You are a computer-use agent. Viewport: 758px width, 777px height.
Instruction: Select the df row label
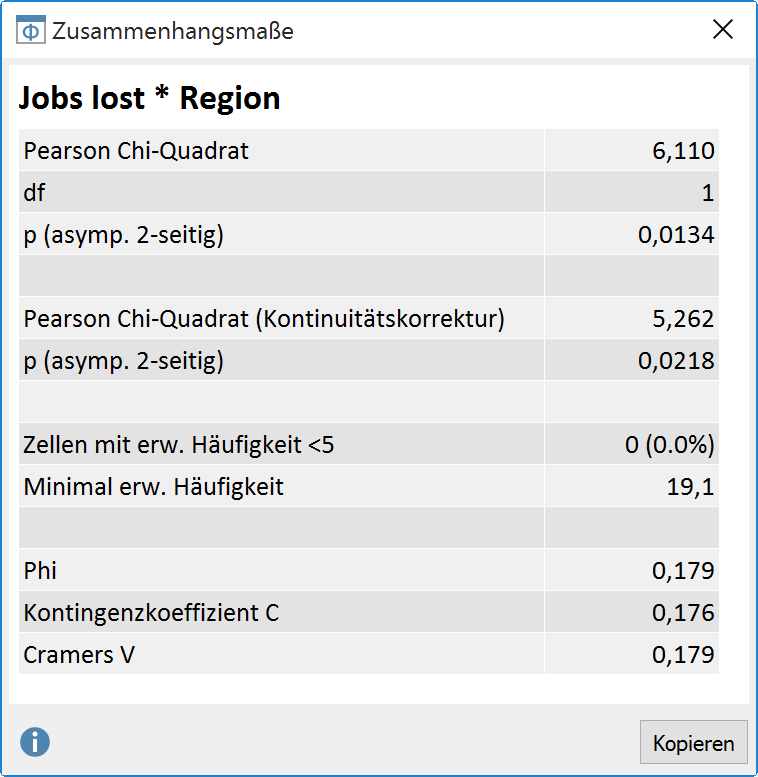pos(35,193)
